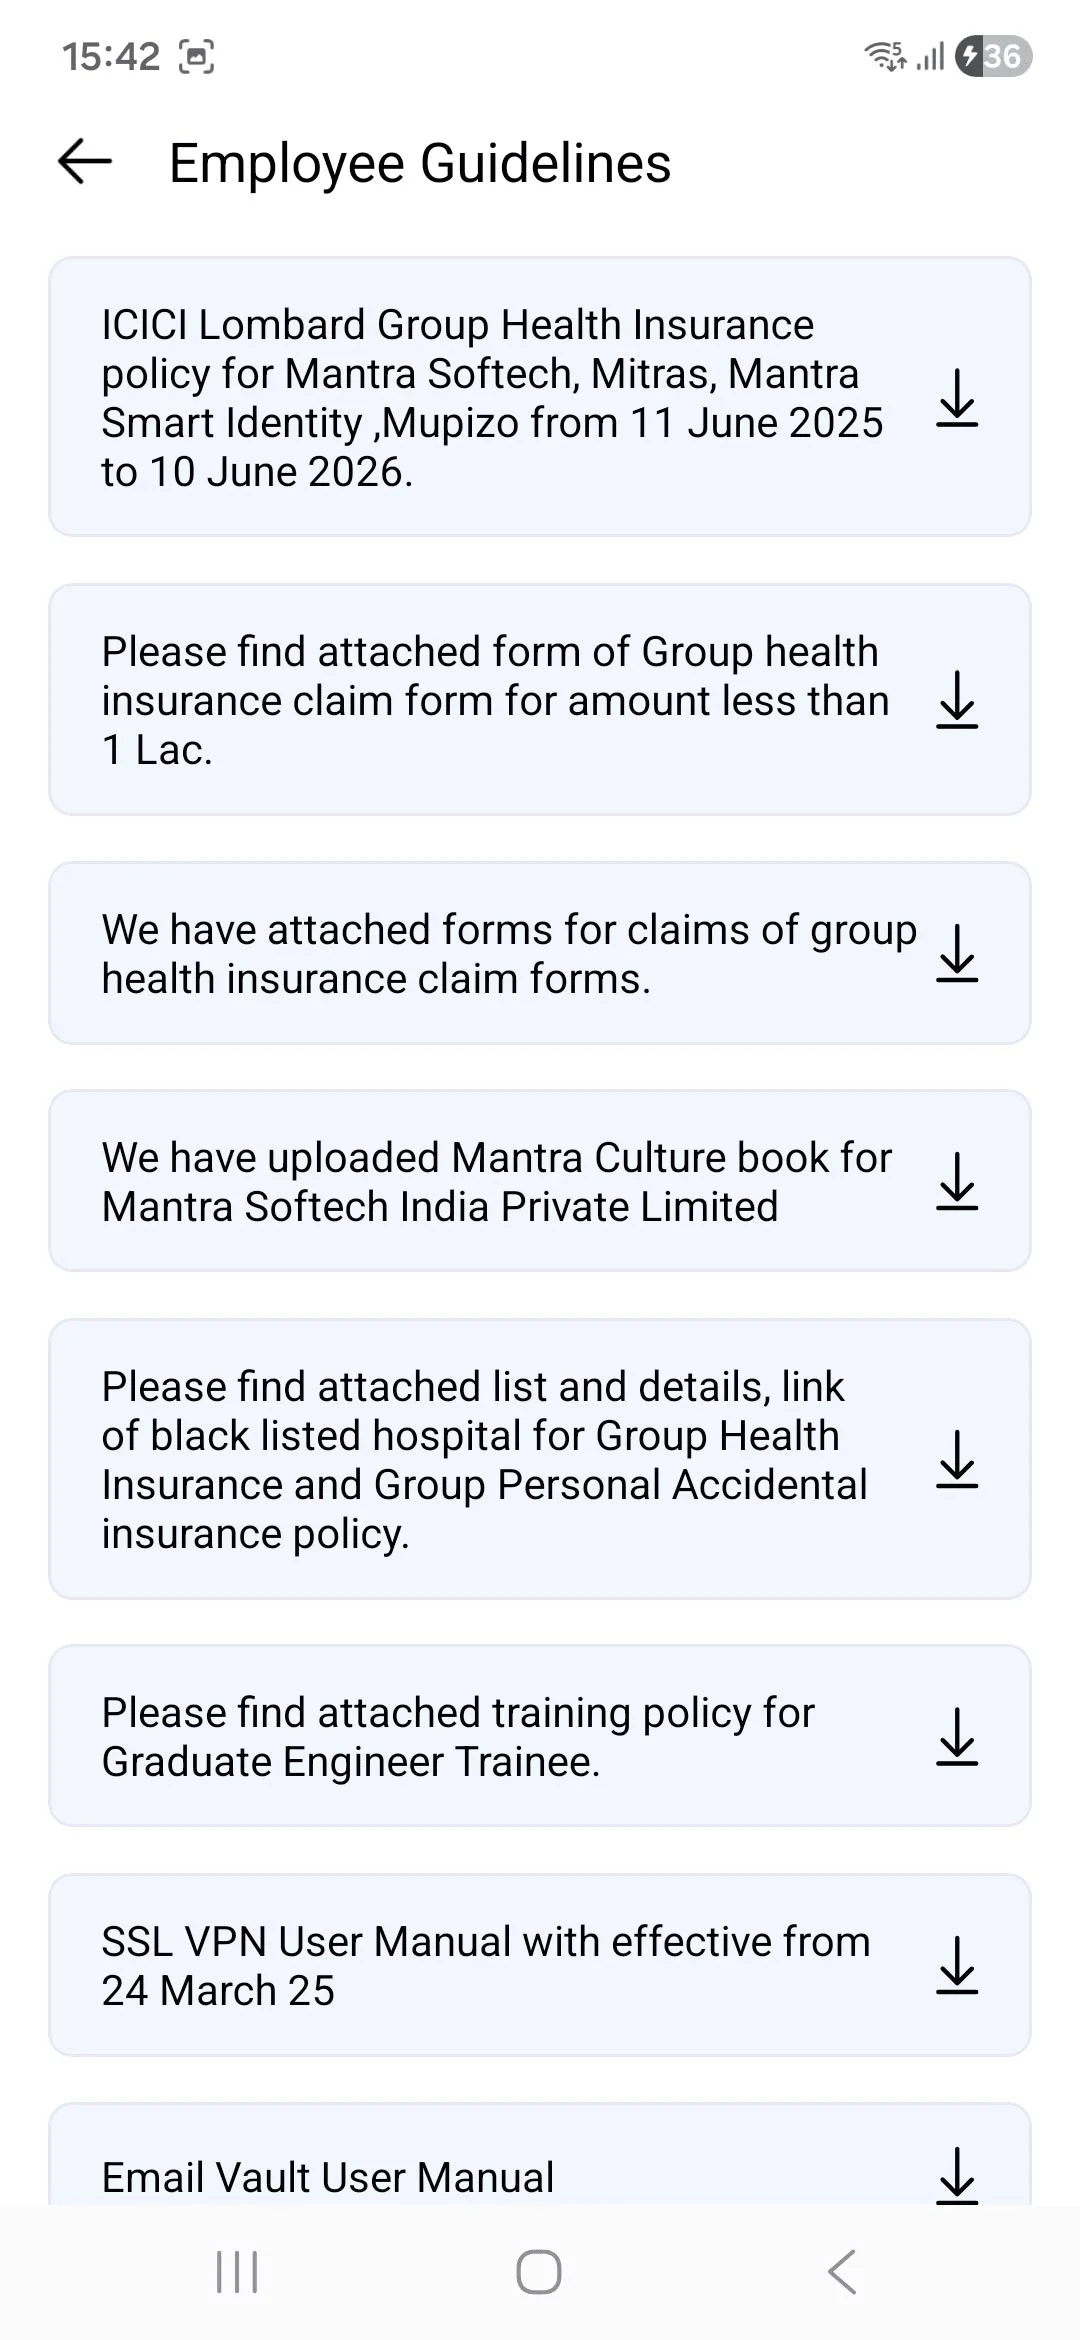The image size is (1080, 2340).
Task: Open ICICI Lombard policy card text
Action: [492, 398]
